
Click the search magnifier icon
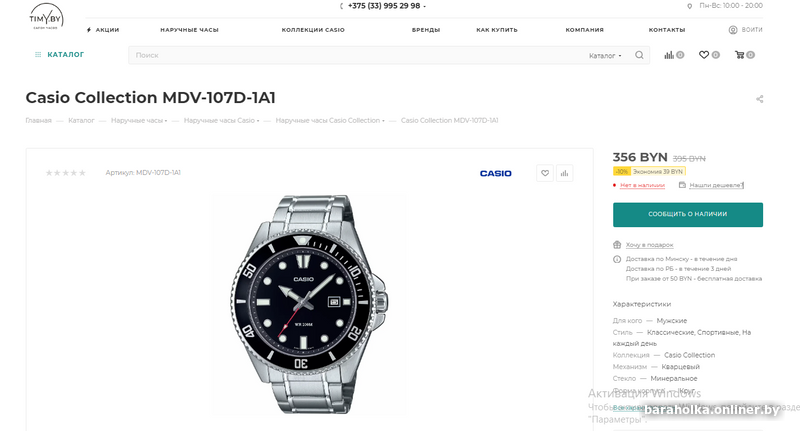coord(640,55)
